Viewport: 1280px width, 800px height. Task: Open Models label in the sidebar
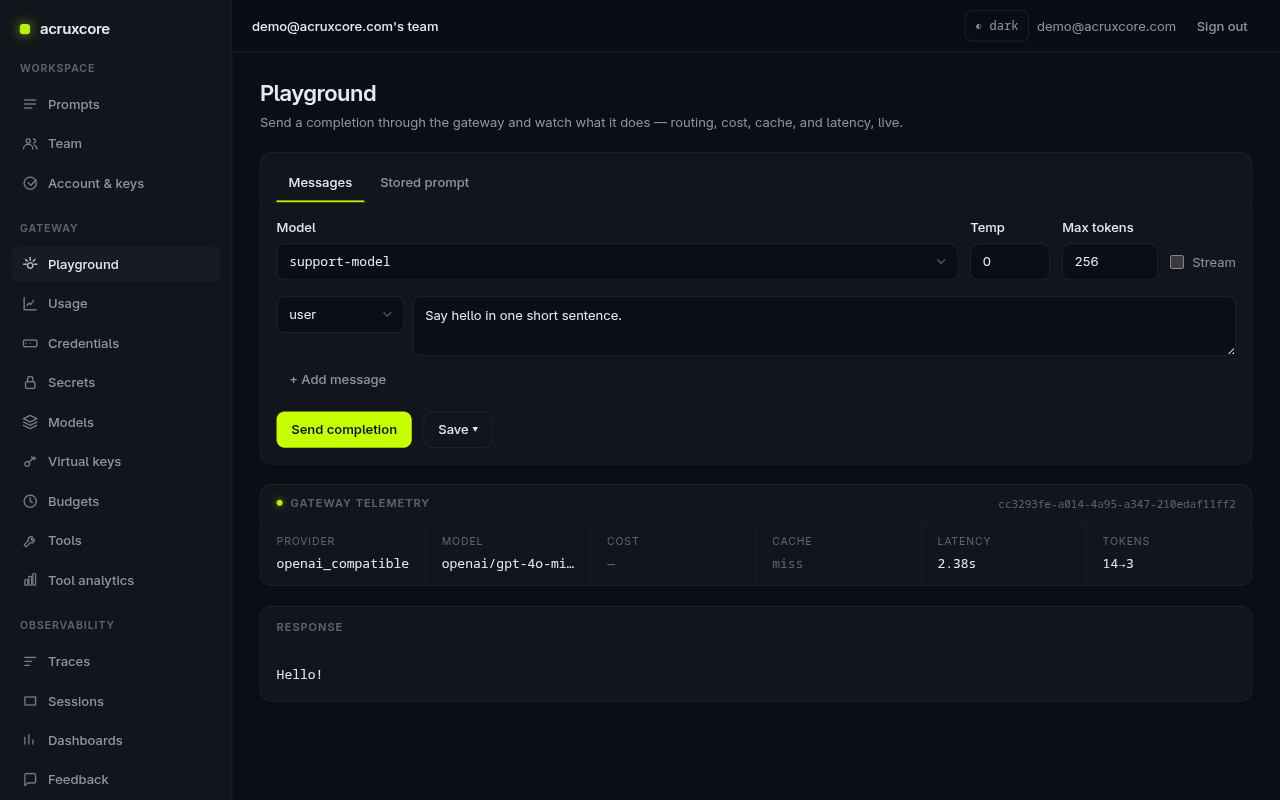71,422
